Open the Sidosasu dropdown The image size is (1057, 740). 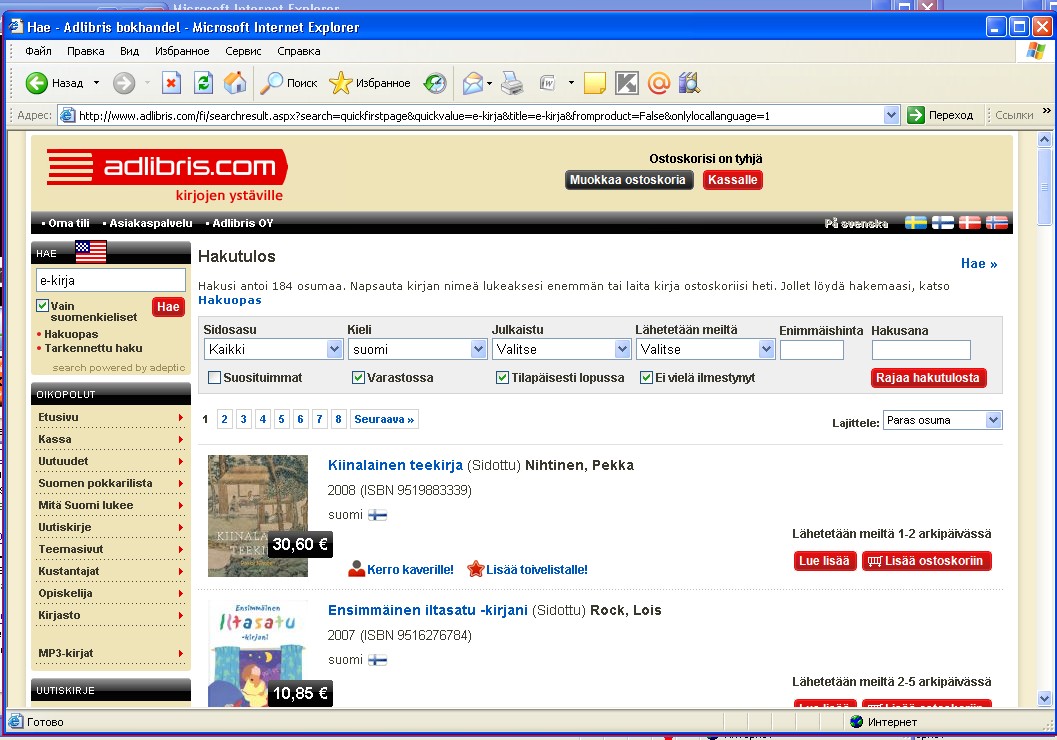pyautogui.click(x=273, y=350)
